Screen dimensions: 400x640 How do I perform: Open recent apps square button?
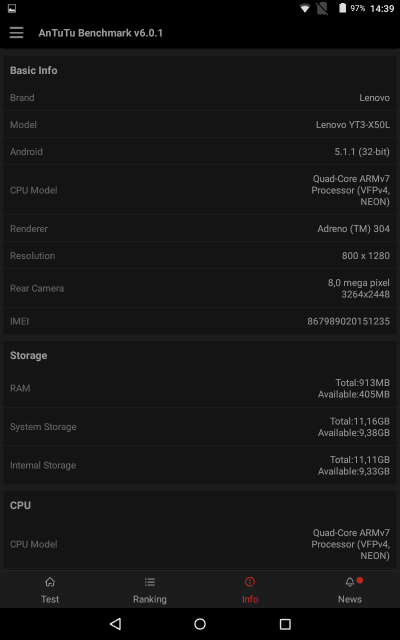(x=285, y=624)
